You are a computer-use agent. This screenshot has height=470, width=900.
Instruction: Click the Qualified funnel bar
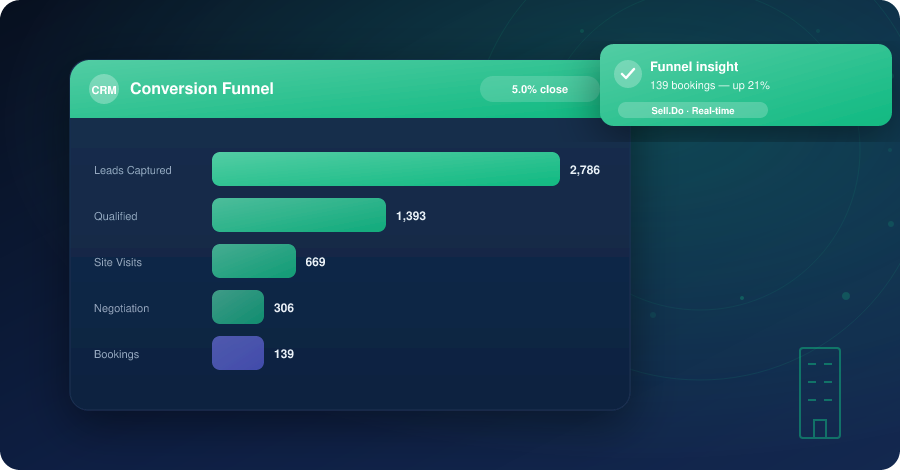coord(299,215)
